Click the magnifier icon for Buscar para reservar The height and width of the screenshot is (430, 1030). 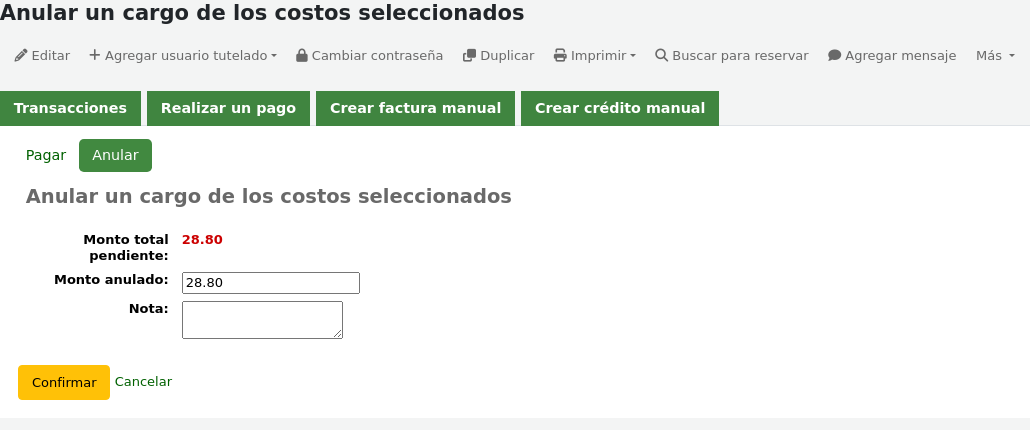pos(661,55)
